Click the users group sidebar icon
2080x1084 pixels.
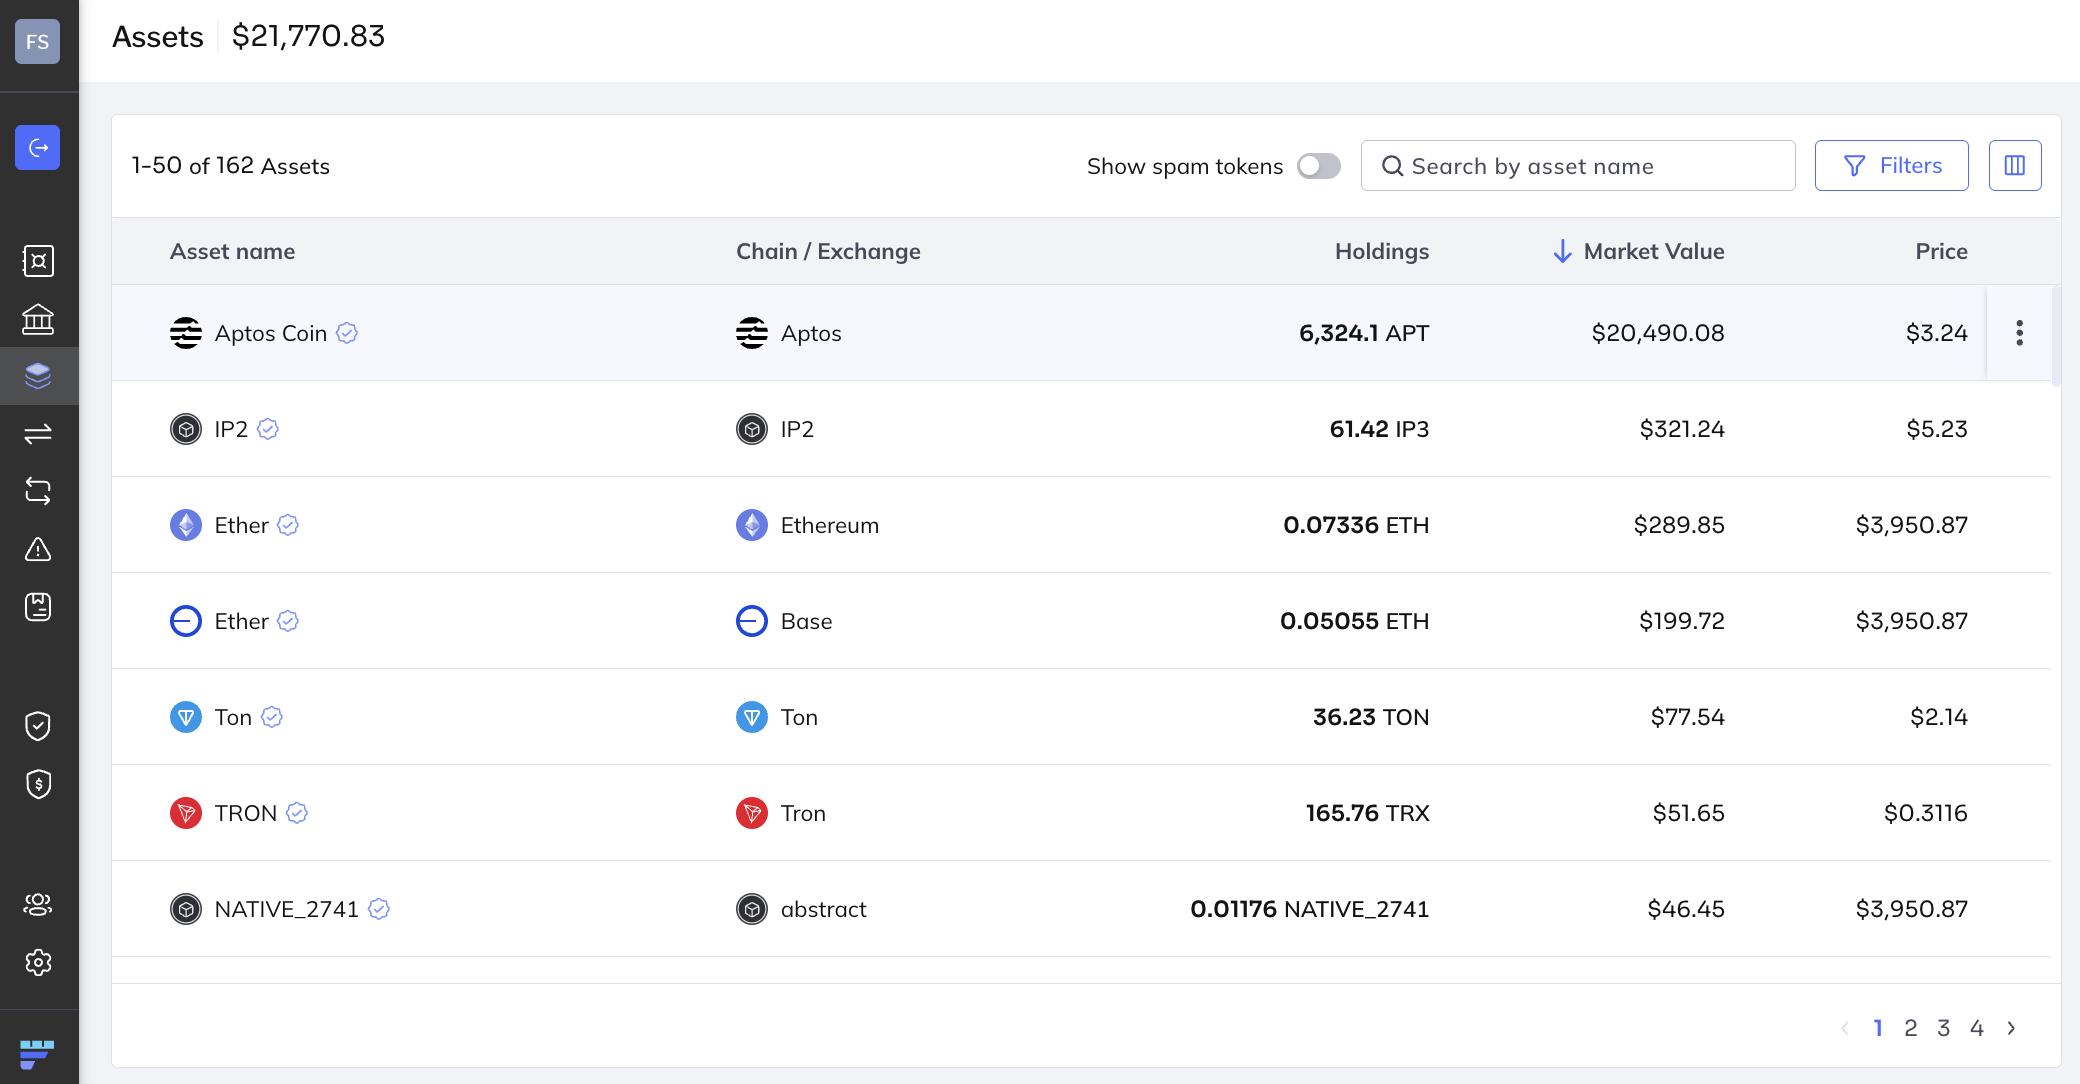[38, 904]
